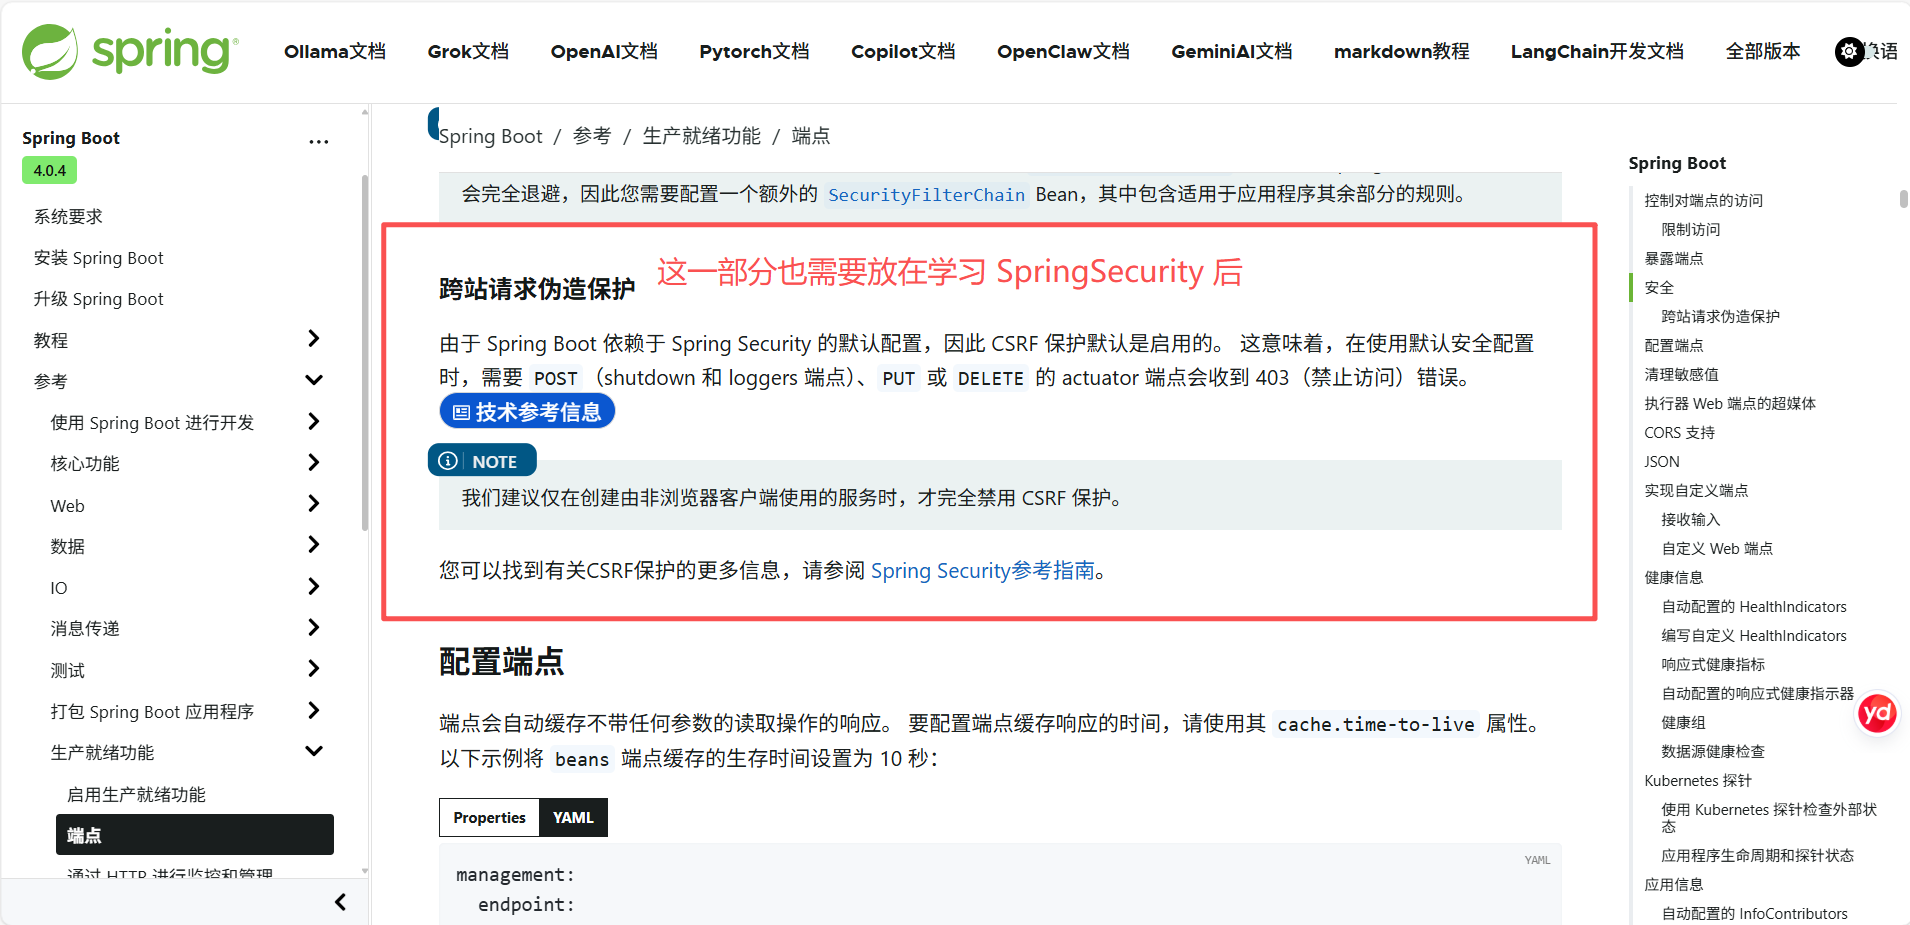This screenshot has width=1910, height=925.
Task: Jump to 编写自定义 HealthIndicators in the outline
Action: click(x=1754, y=635)
